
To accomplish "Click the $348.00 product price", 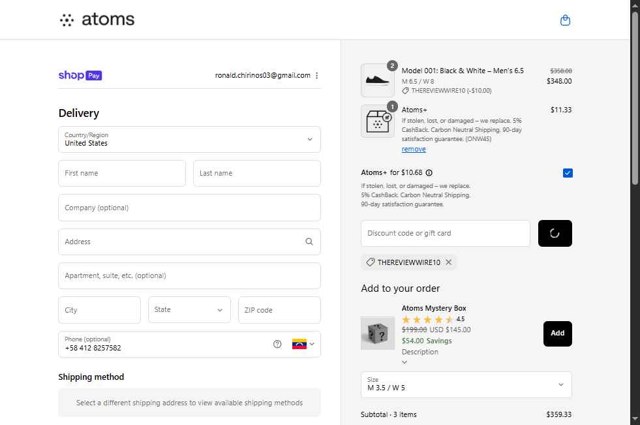I will pos(559,81).
